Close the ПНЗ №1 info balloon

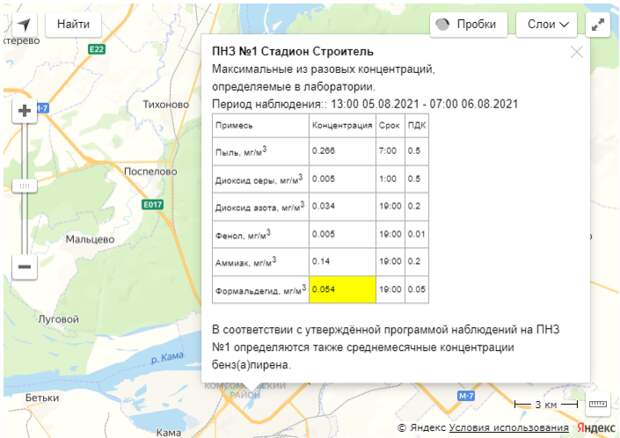576,52
